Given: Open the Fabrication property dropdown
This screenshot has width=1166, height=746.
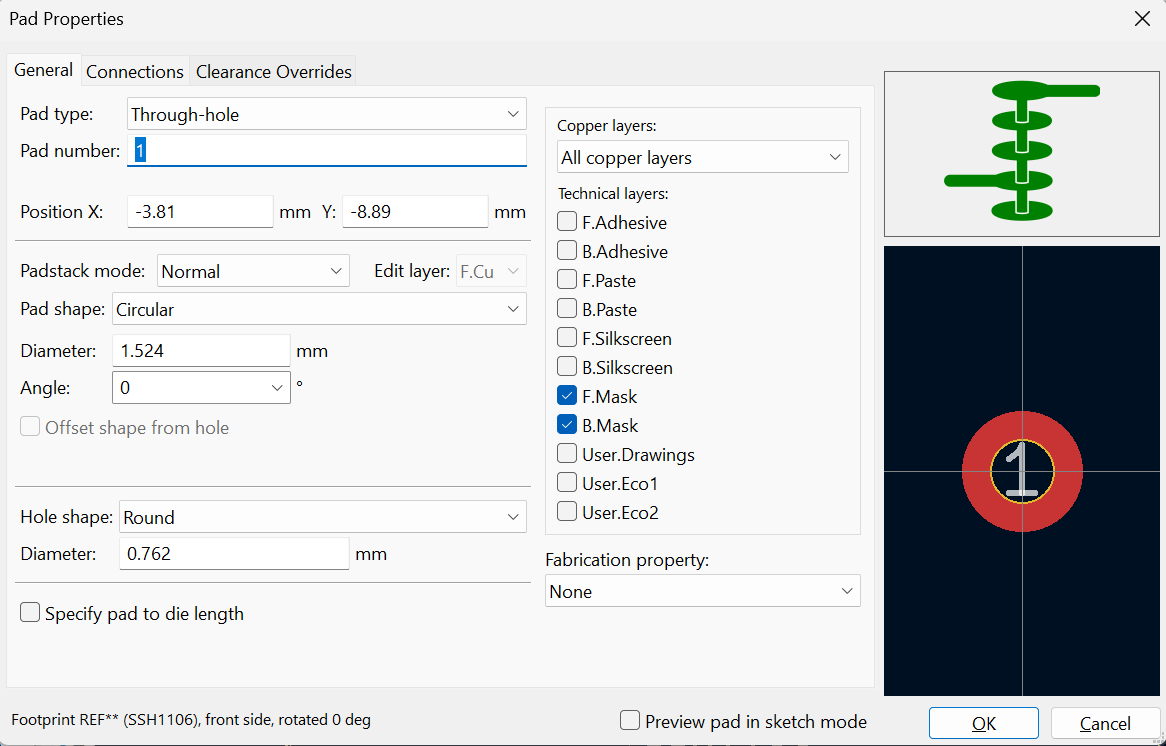Looking at the screenshot, I should (702, 591).
